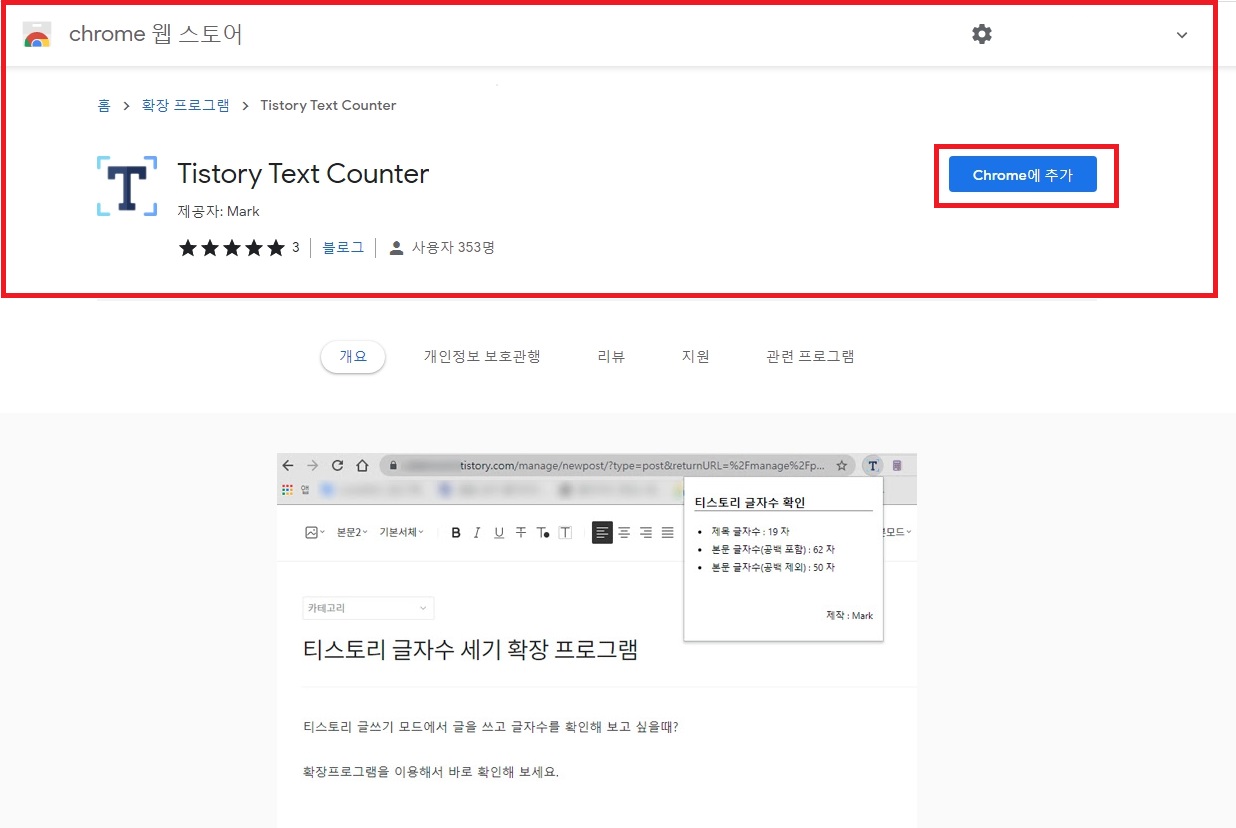
Task: Open the 리뷰 tab
Action: [611, 356]
